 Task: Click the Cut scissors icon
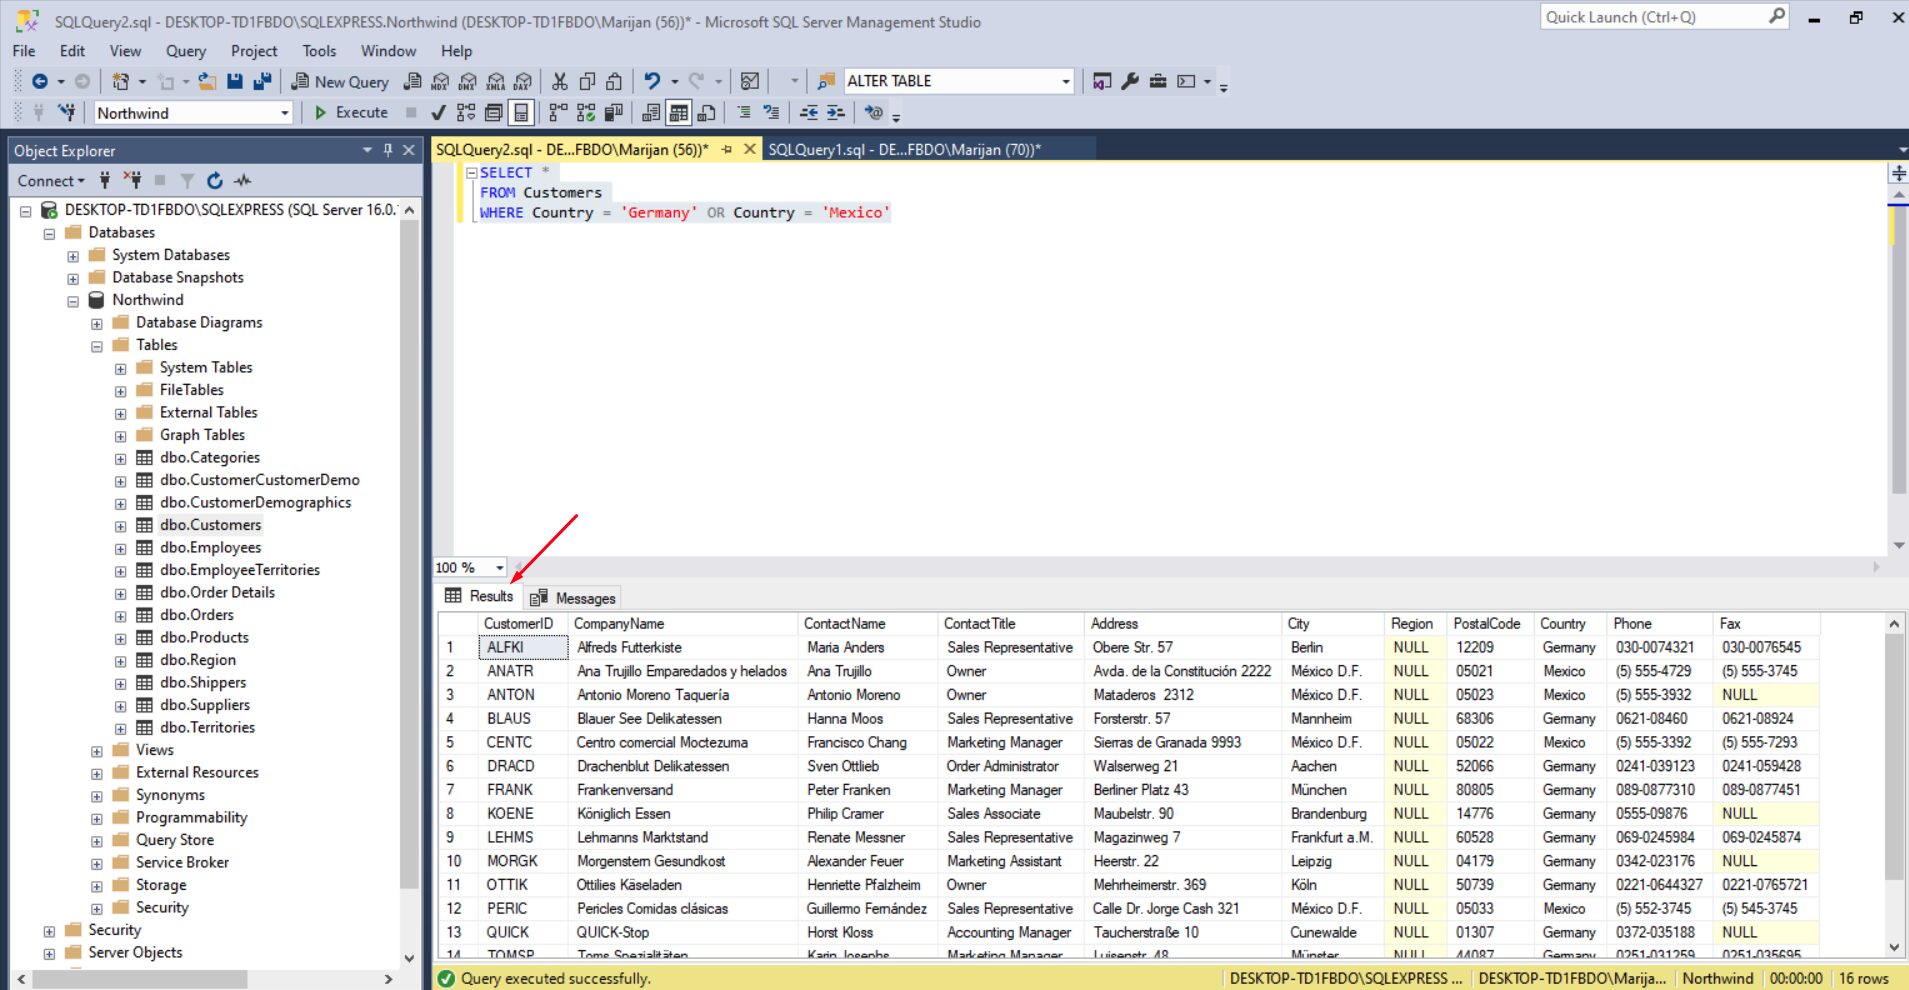[560, 81]
